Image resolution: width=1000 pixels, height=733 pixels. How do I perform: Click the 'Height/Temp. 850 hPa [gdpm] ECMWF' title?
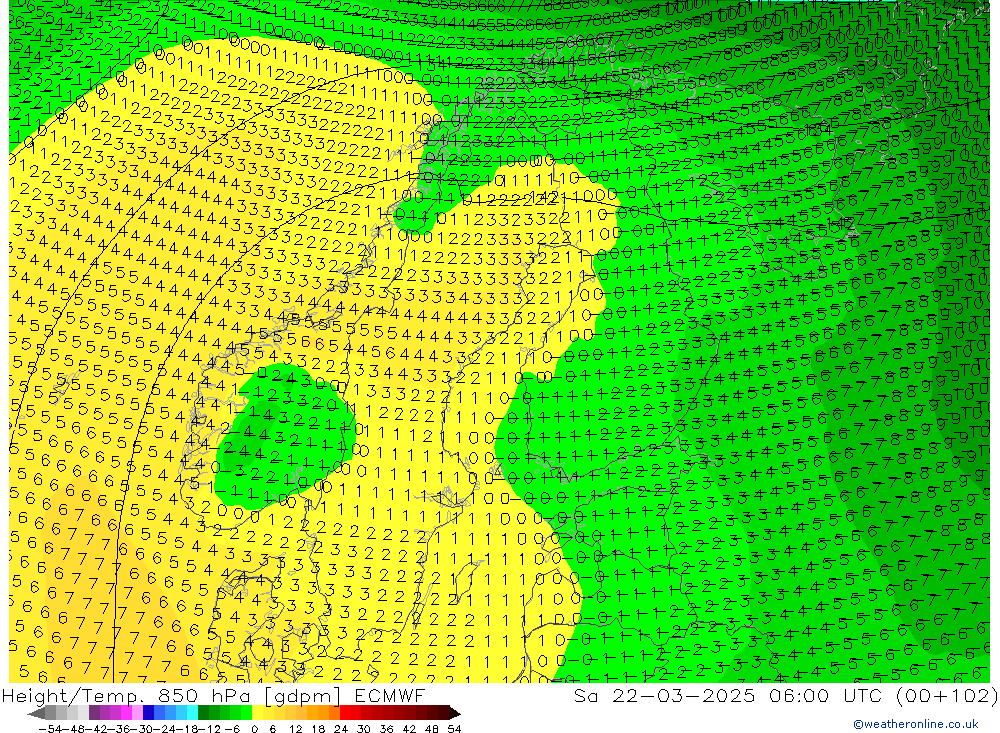pyautogui.click(x=213, y=695)
